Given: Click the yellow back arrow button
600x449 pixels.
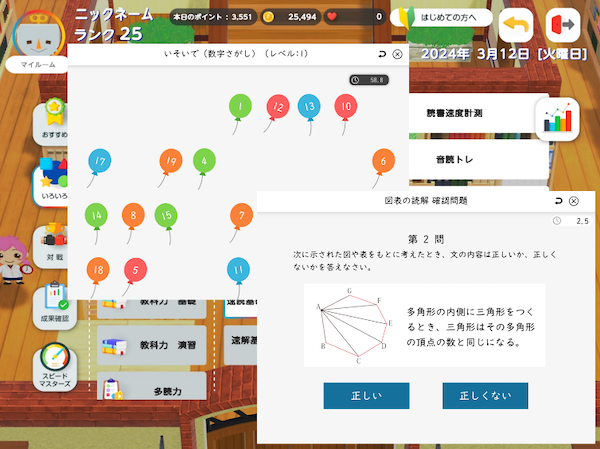Looking at the screenshot, I should point(515,24).
